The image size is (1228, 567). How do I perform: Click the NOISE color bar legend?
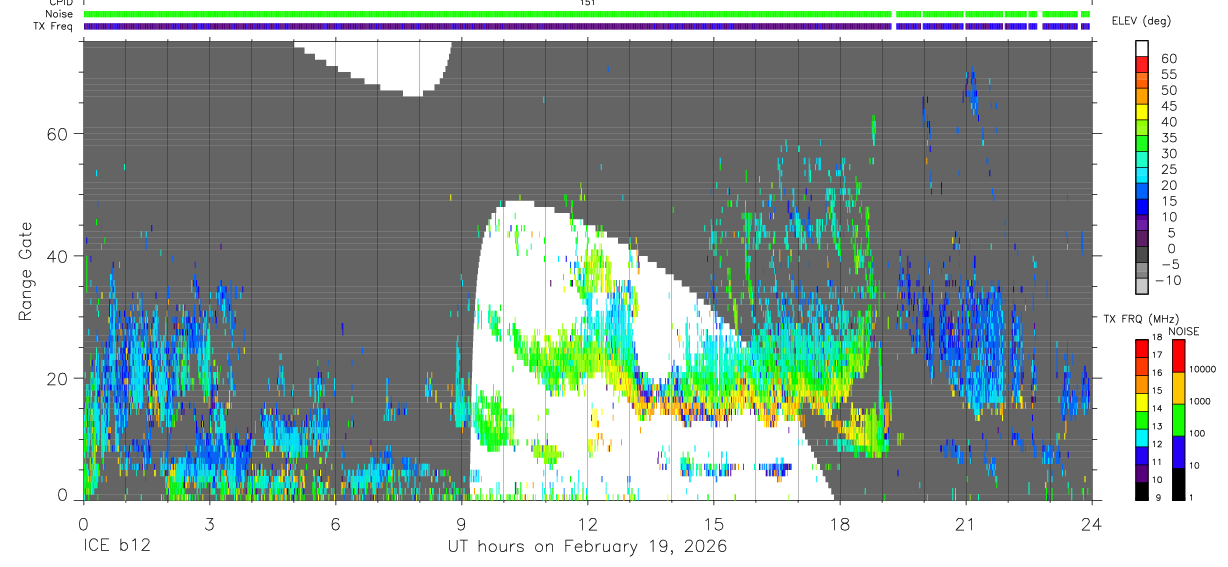[1179, 419]
